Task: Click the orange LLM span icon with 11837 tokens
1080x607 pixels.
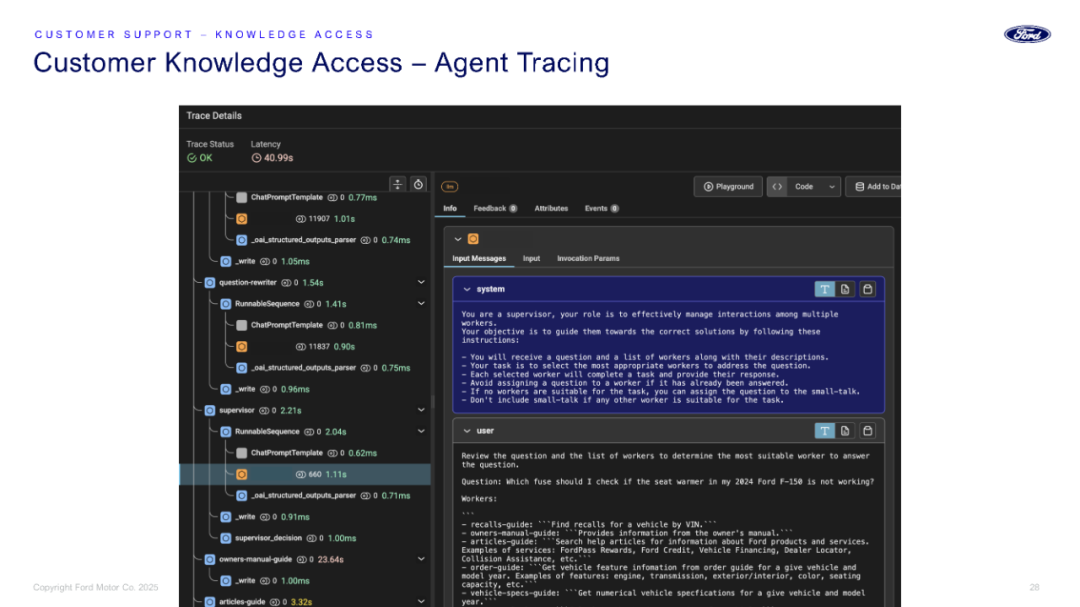Action: coord(242,347)
